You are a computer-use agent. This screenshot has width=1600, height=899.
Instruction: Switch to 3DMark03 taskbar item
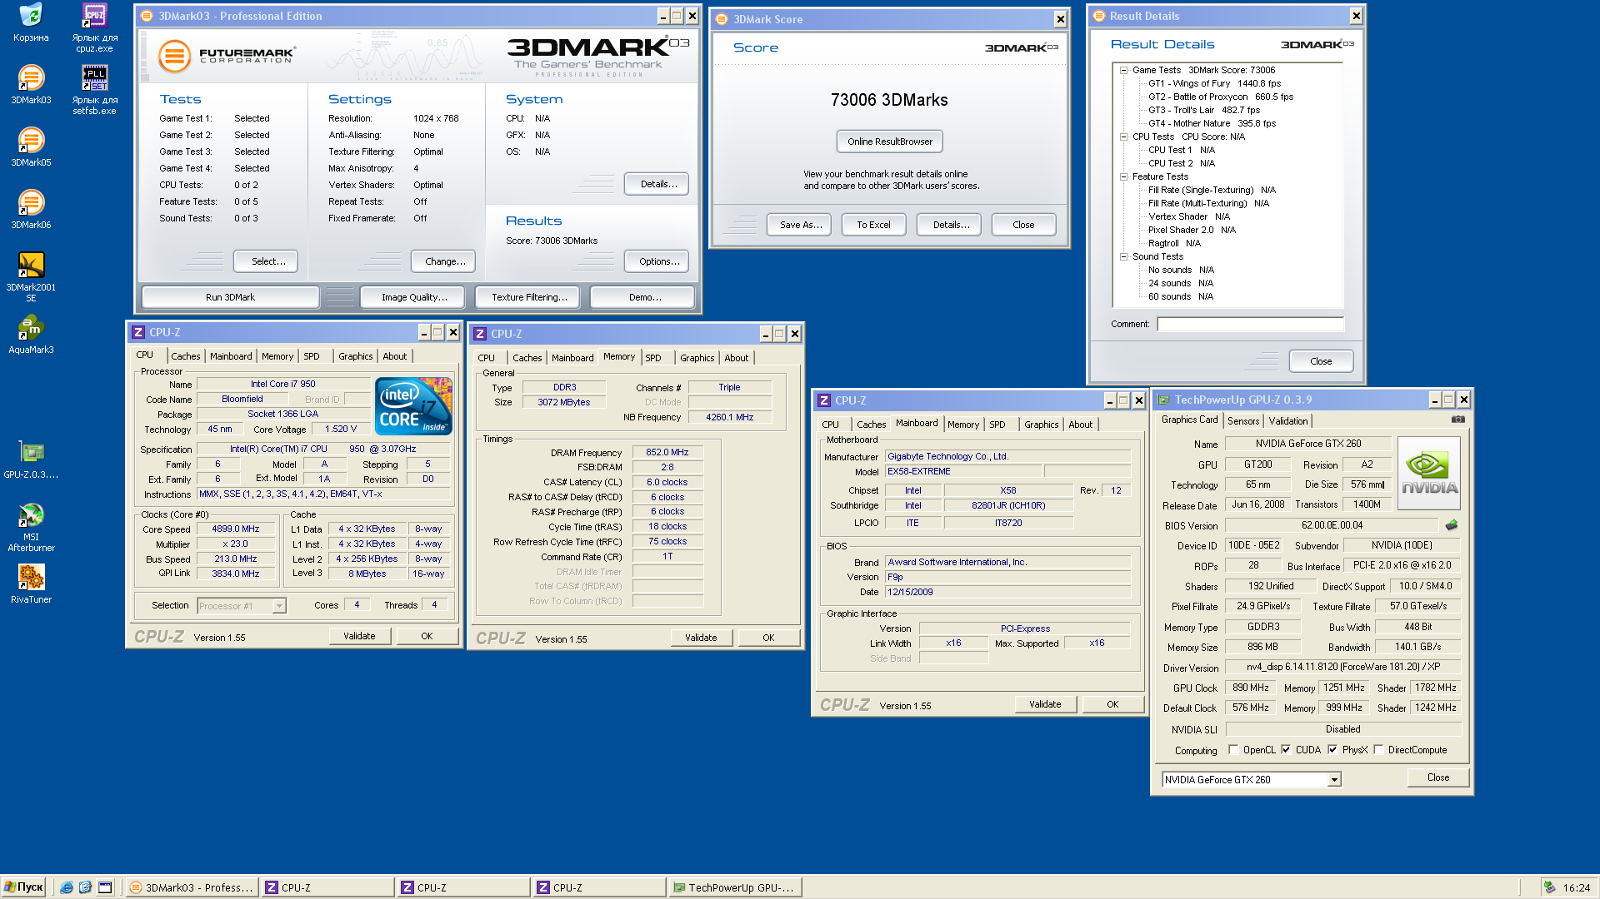coord(193,887)
